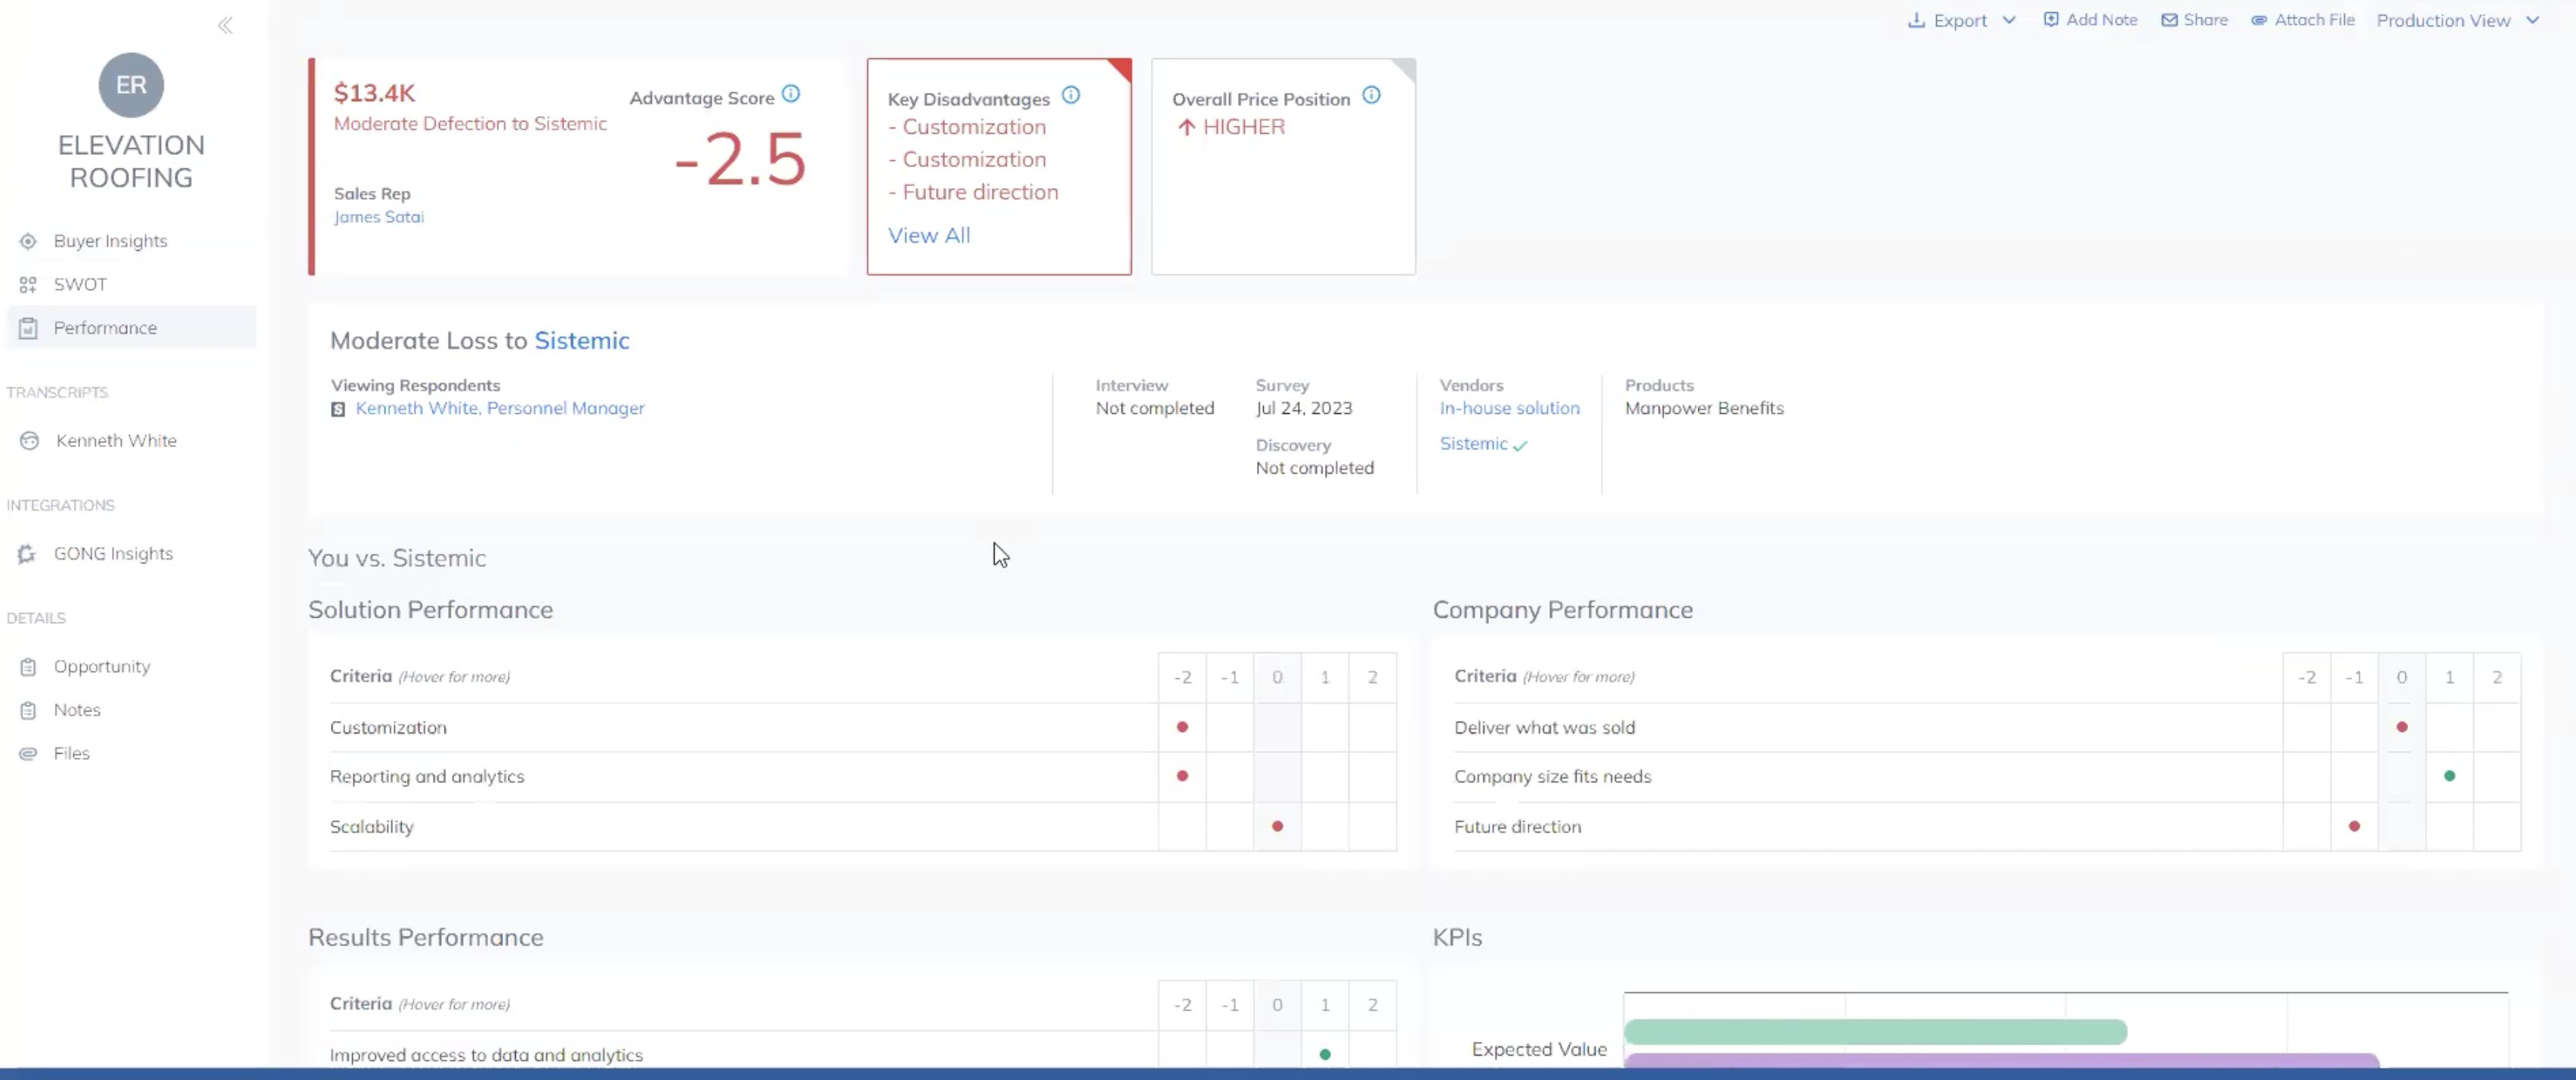Click Improved access to data and analytics label

(x=486, y=1055)
